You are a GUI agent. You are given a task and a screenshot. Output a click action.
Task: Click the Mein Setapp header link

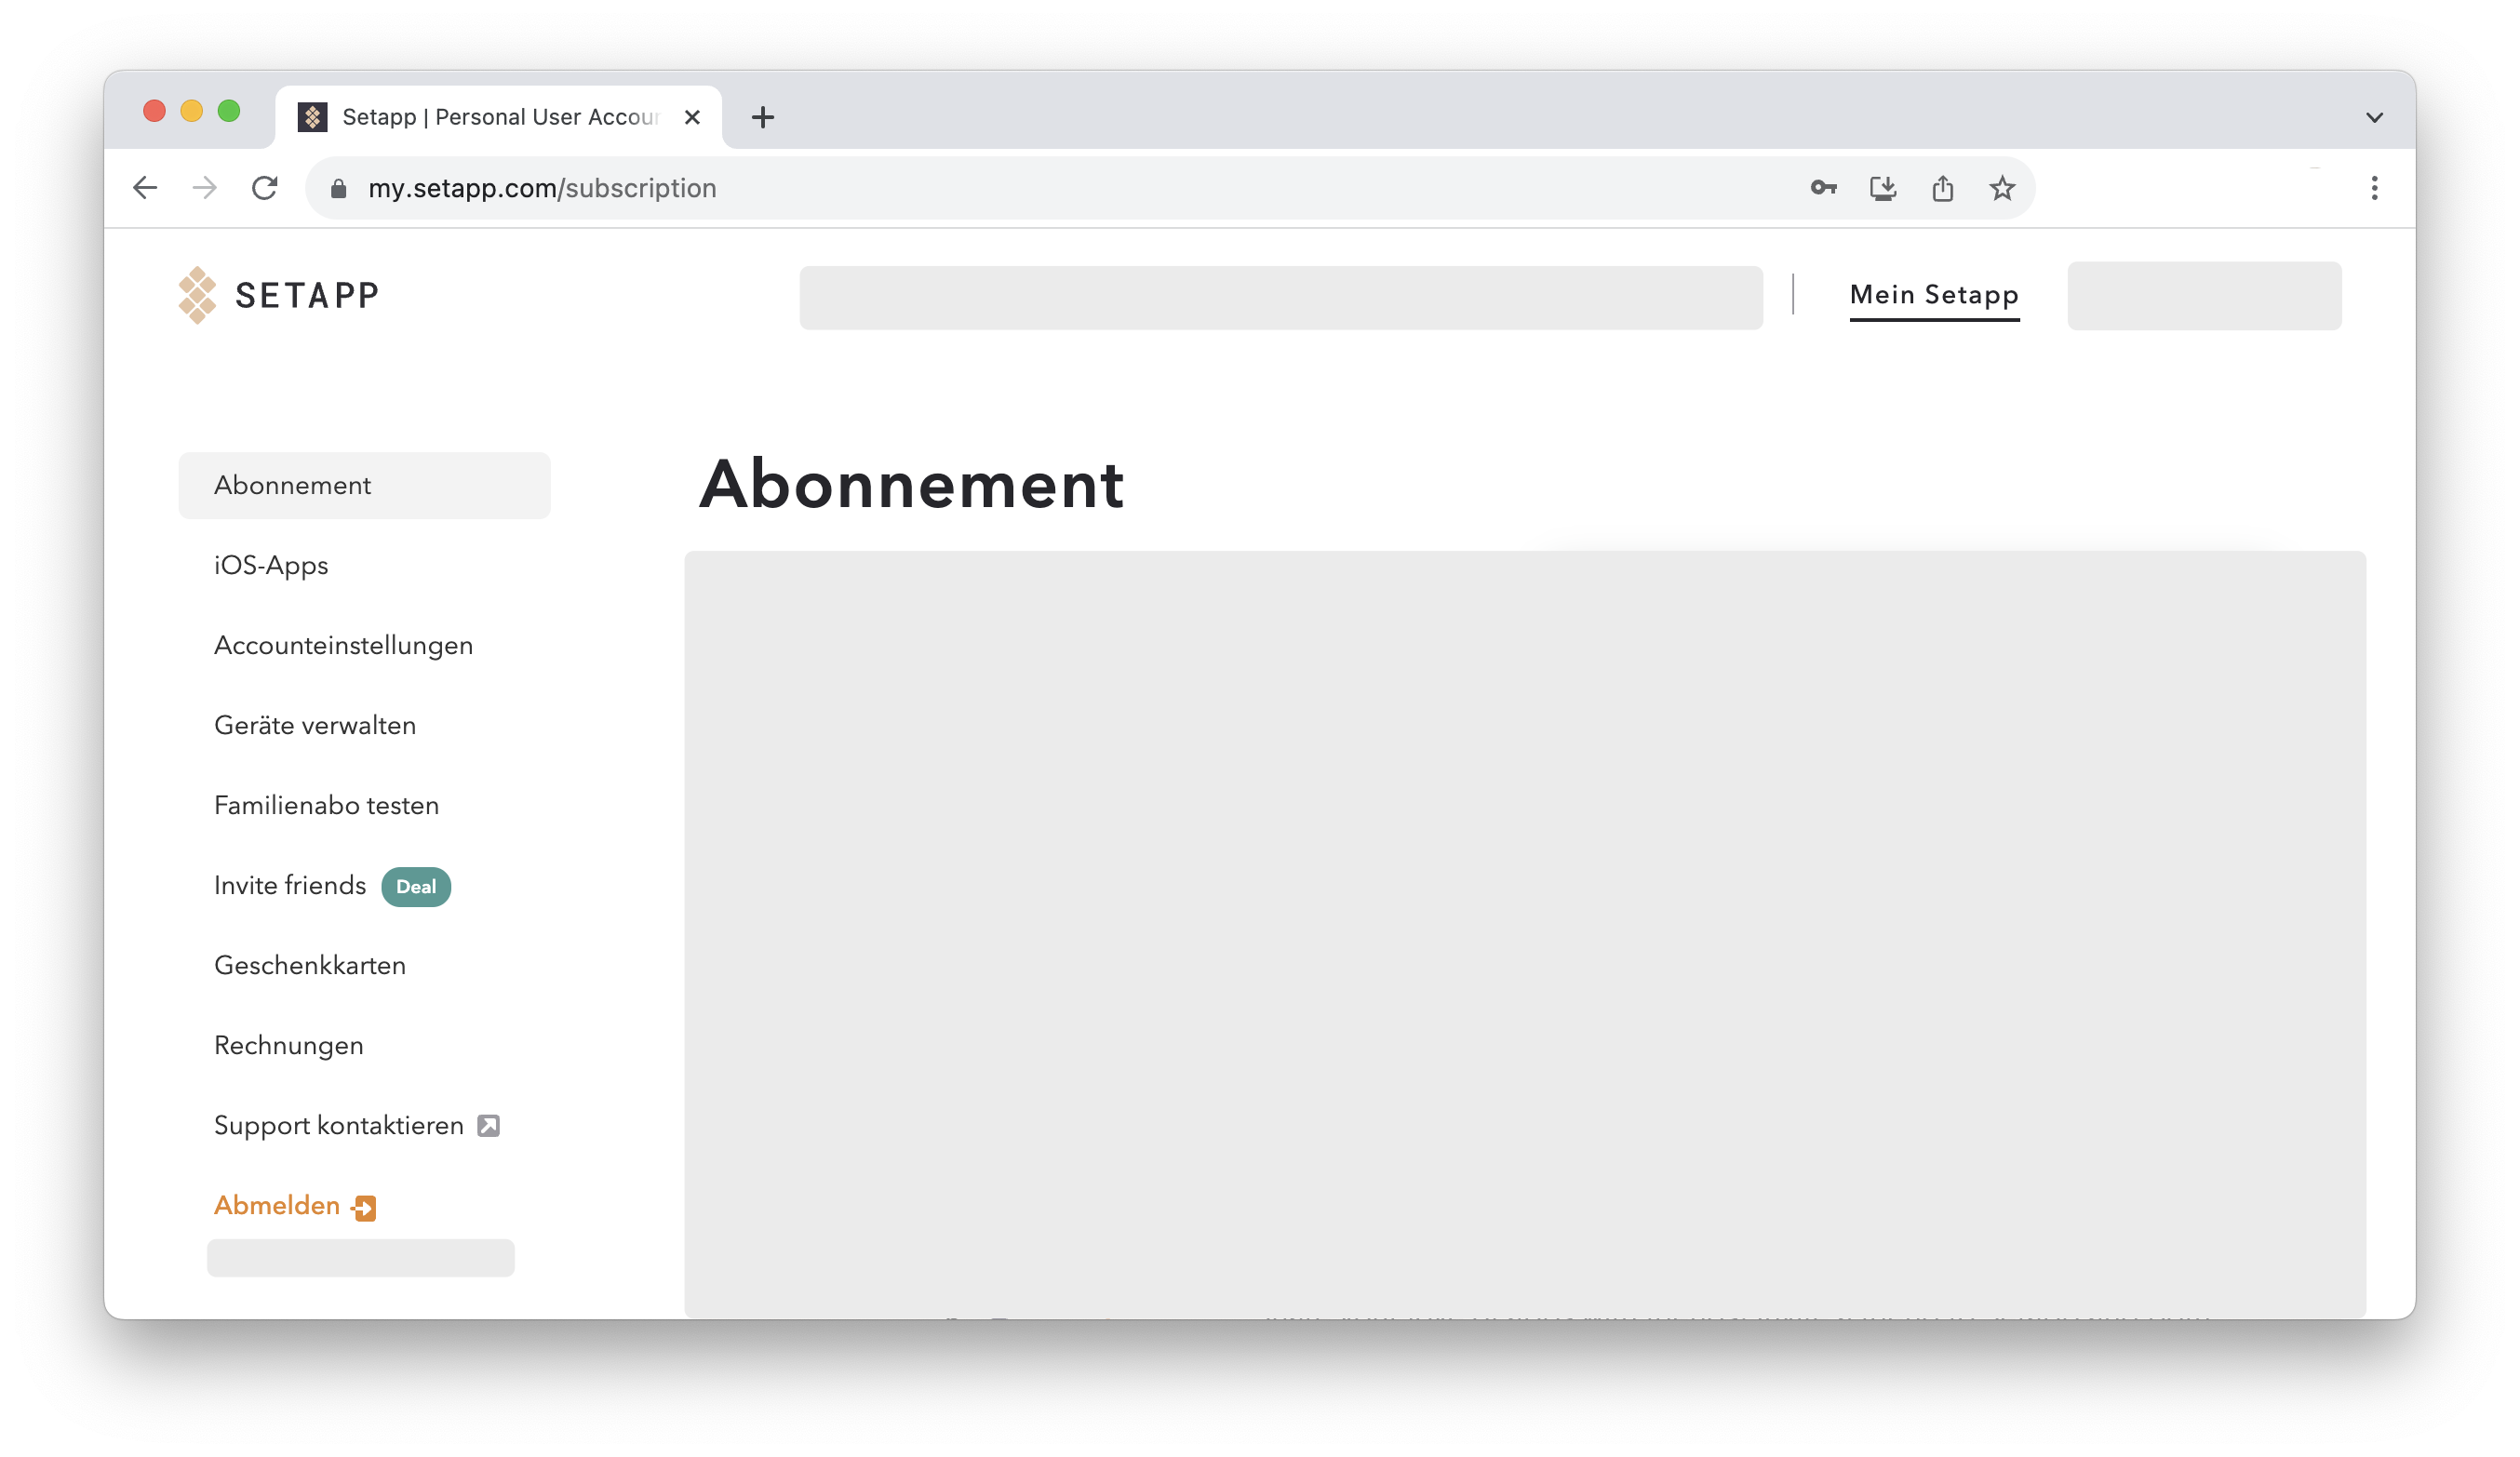(1934, 295)
